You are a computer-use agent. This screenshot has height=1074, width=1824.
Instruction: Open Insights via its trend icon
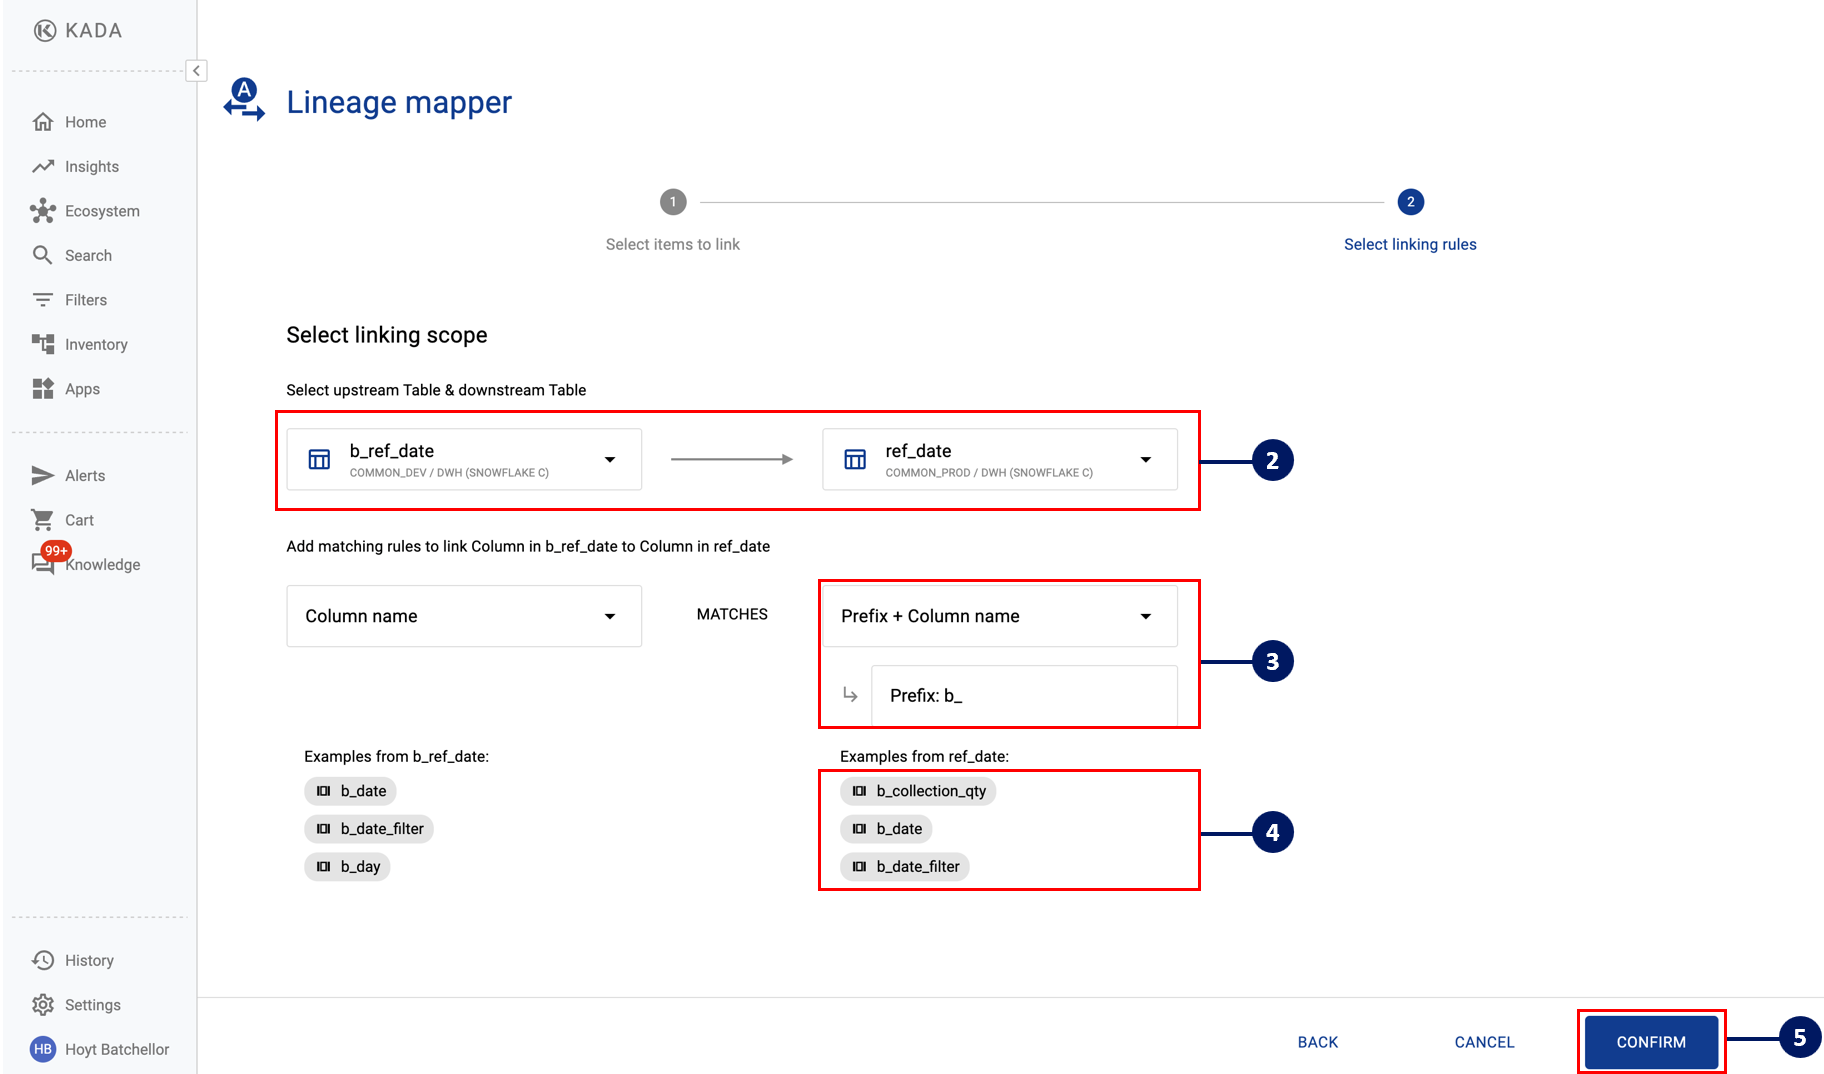click(43, 166)
